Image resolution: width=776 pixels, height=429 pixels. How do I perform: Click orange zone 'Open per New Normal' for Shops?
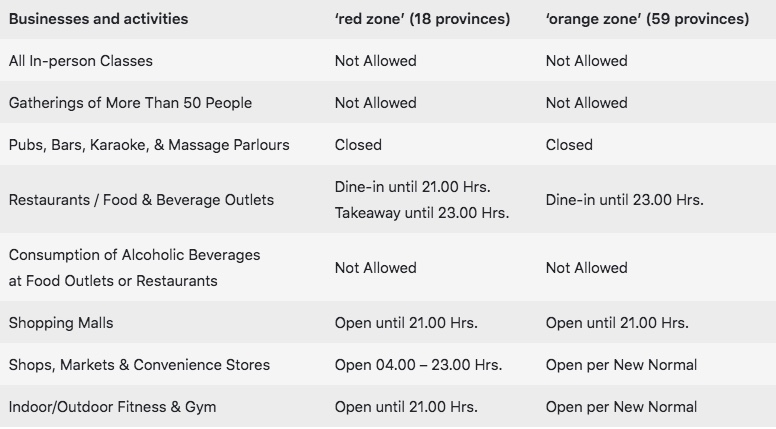pyautogui.click(x=621, y=365)
